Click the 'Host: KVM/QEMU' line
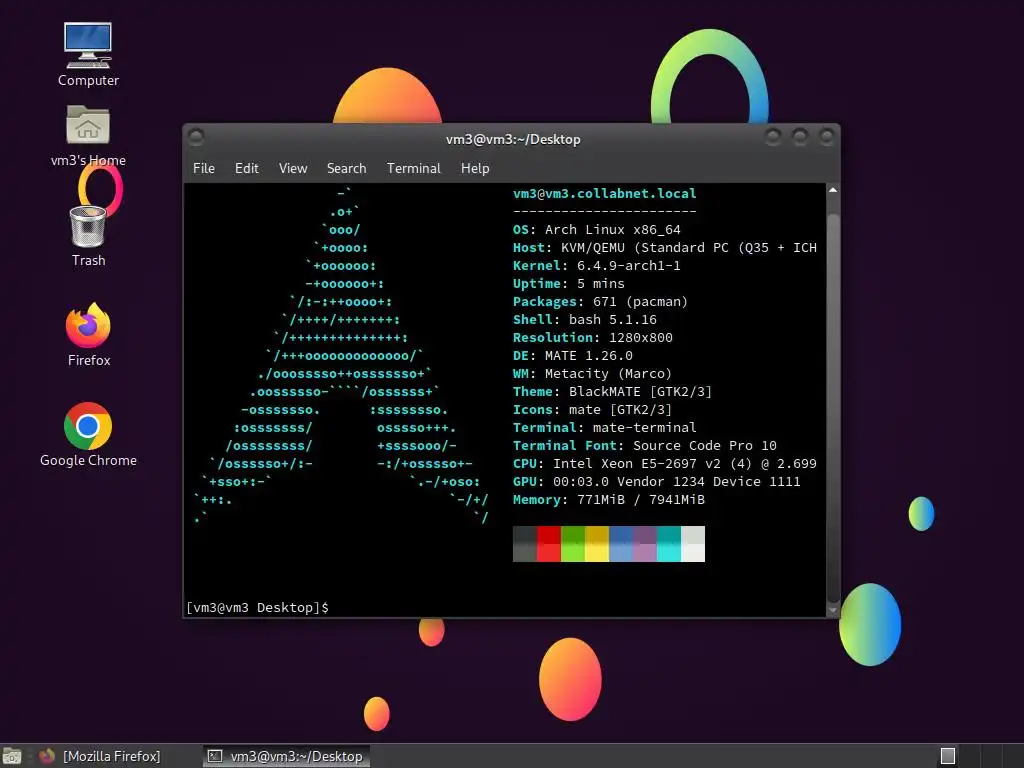The width and height of the screenshot is (1024, 768). (665, 248)
